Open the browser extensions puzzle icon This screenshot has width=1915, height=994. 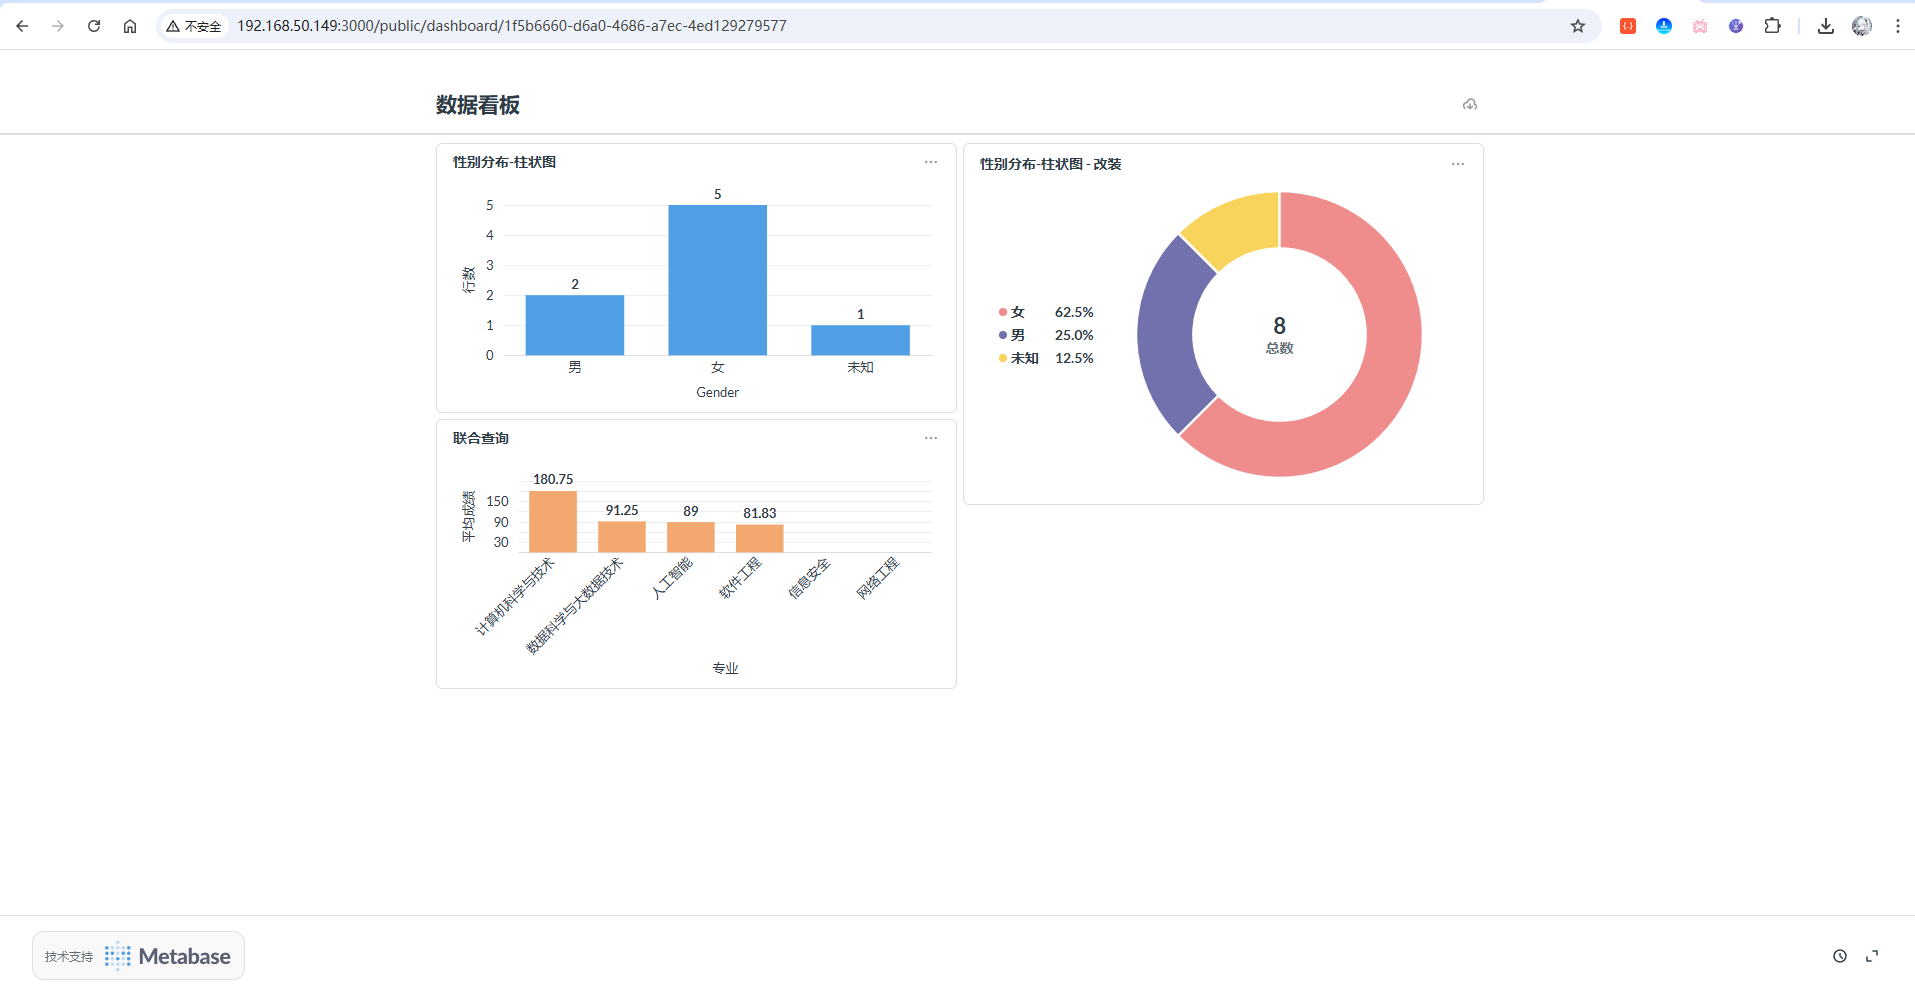point(1772,26)
